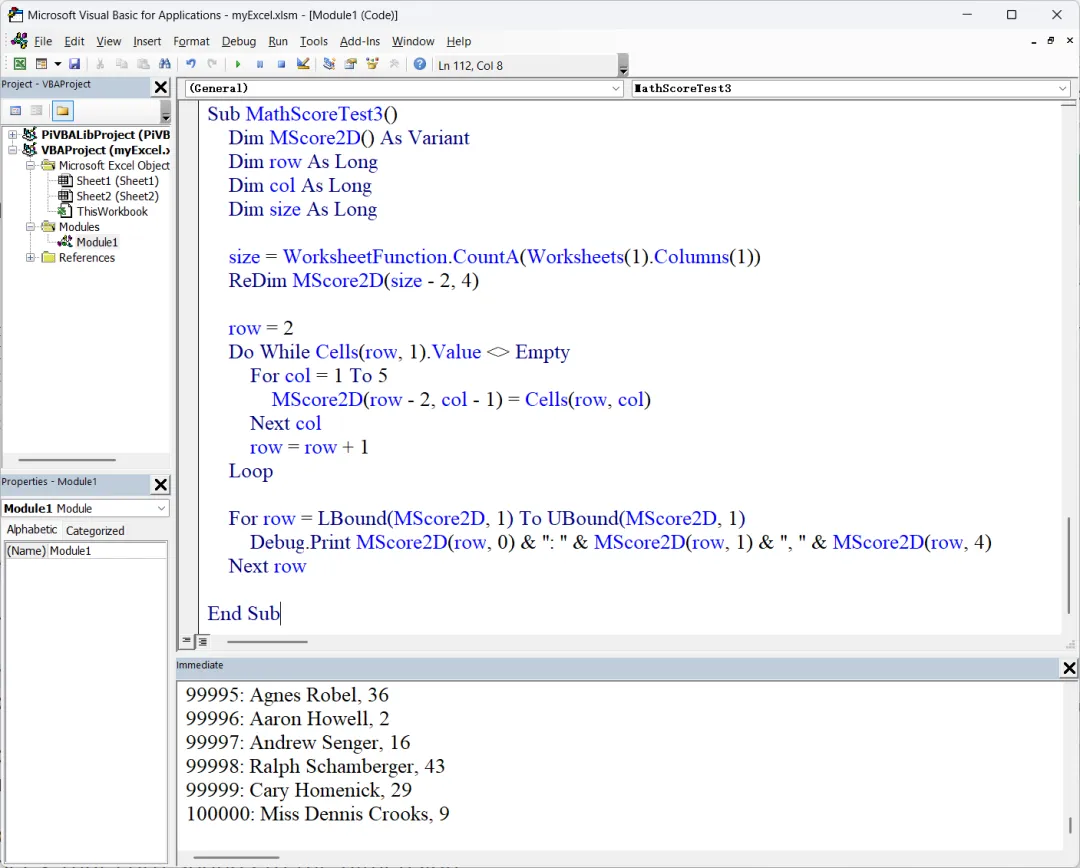Expand the PiVBALibProject tree node
The image size is (1080, 868).
[x=12, y=134]
